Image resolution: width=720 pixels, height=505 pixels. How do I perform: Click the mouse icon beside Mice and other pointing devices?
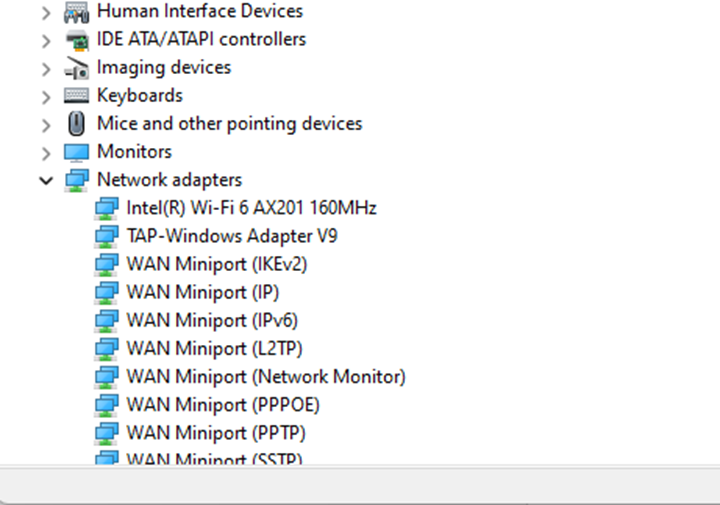[76, 124]
